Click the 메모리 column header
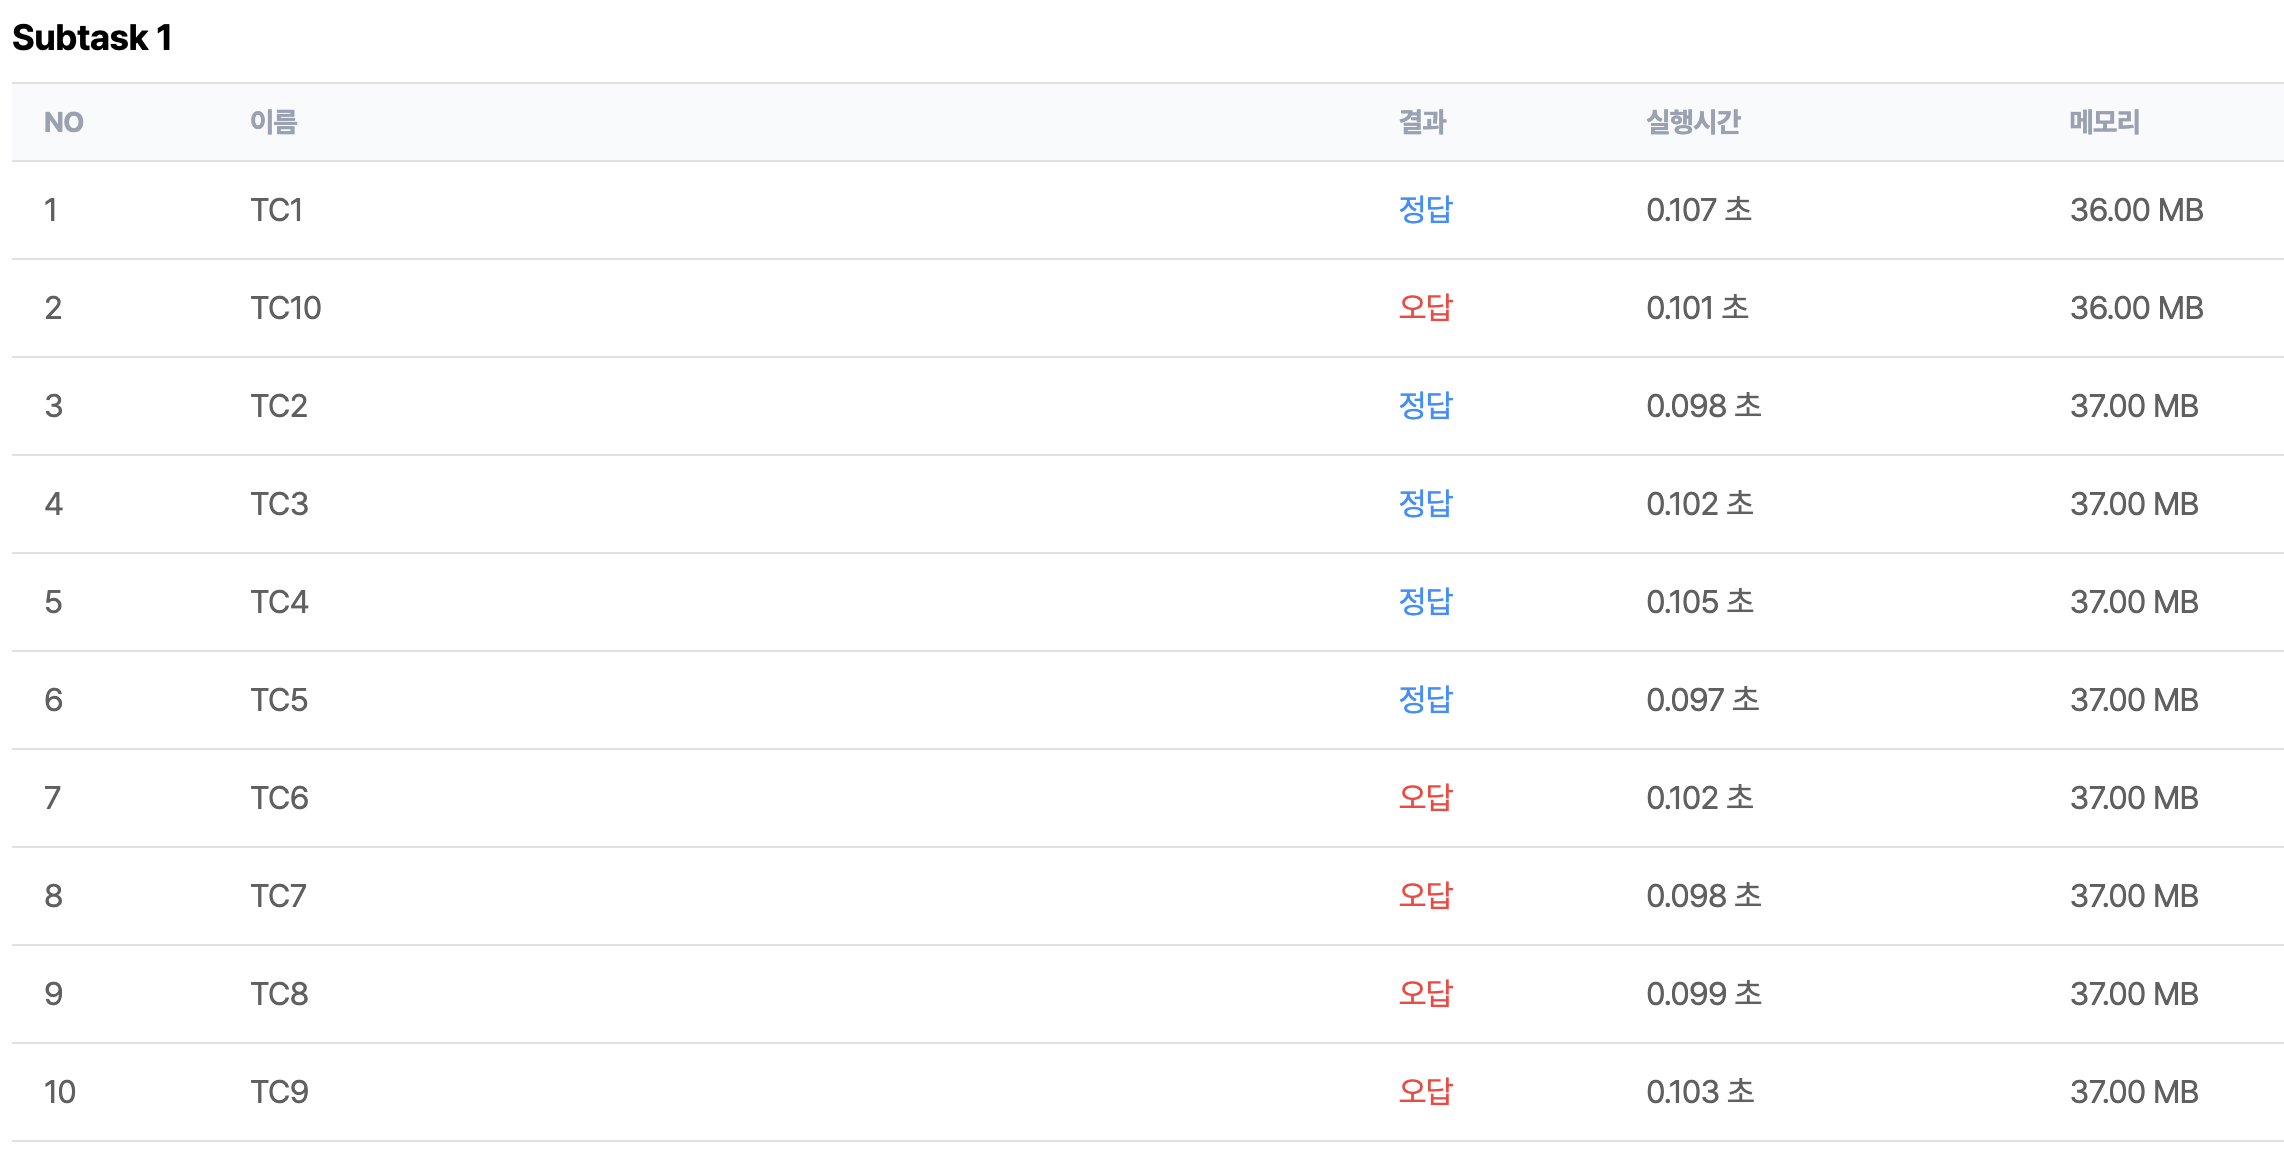The width and height of the screenshot is (2284, 1150). click(2104, 122)
